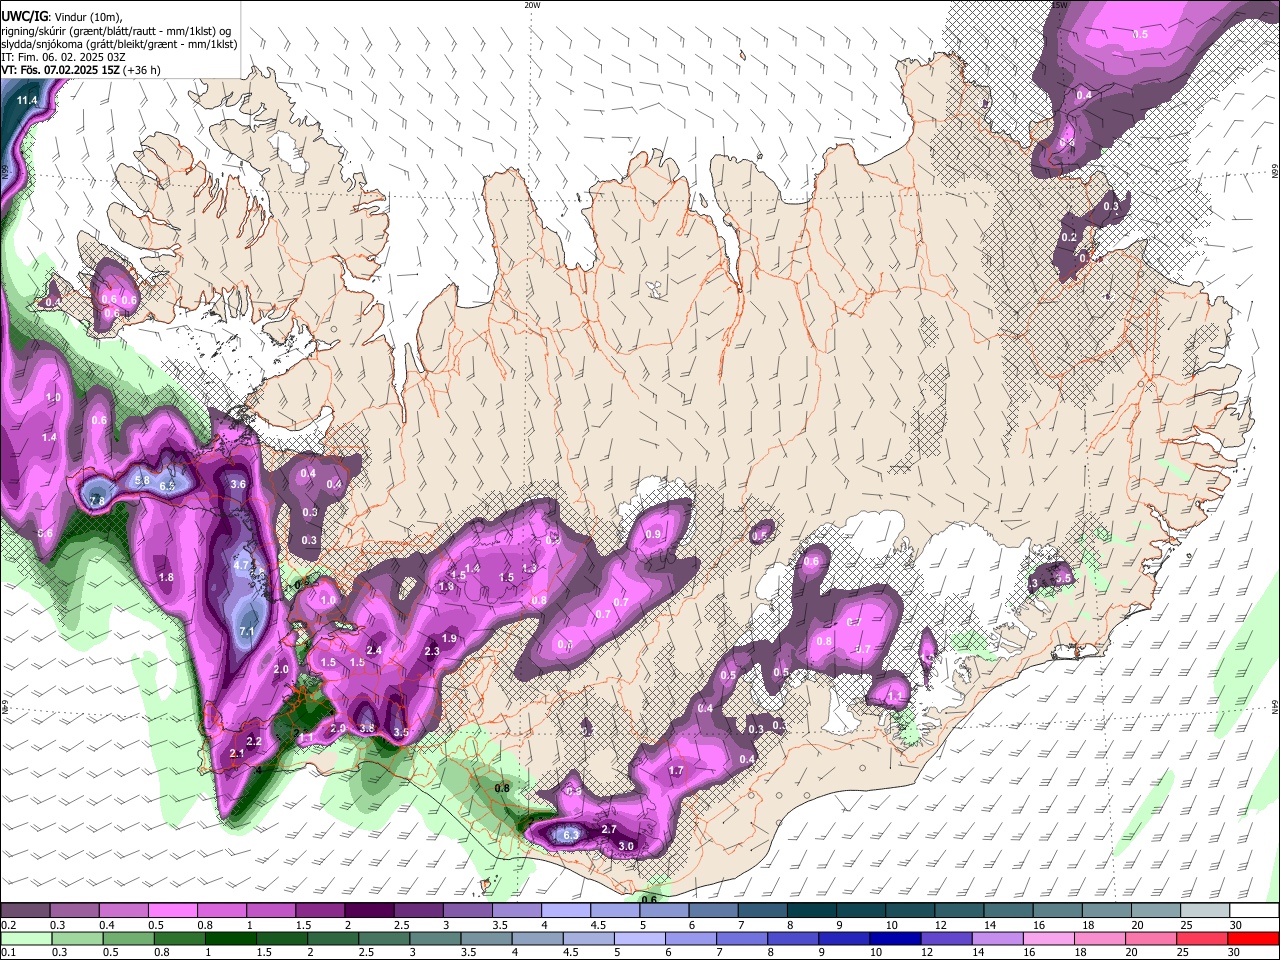Click the white upper legend swatch after 30

(x=1254, y=911)
